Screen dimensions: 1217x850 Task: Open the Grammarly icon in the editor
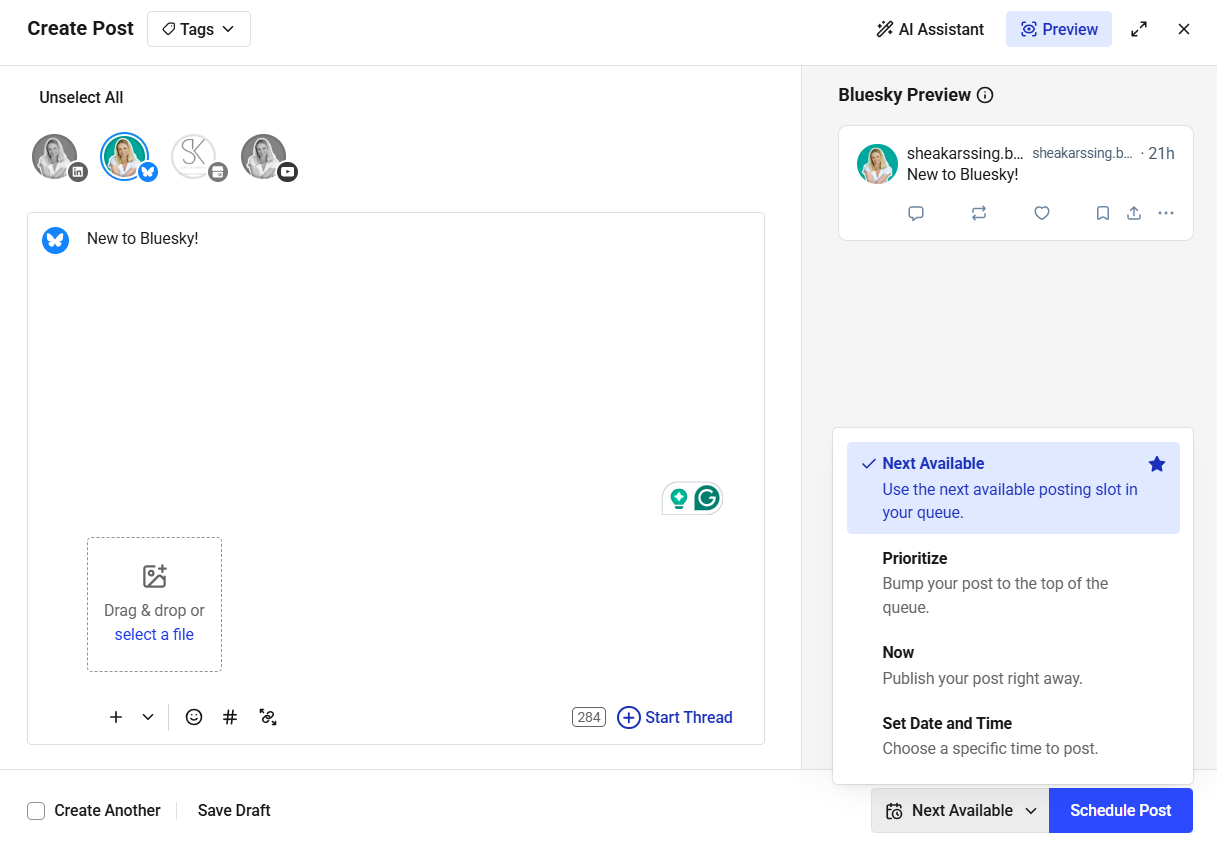coord(706,497)
